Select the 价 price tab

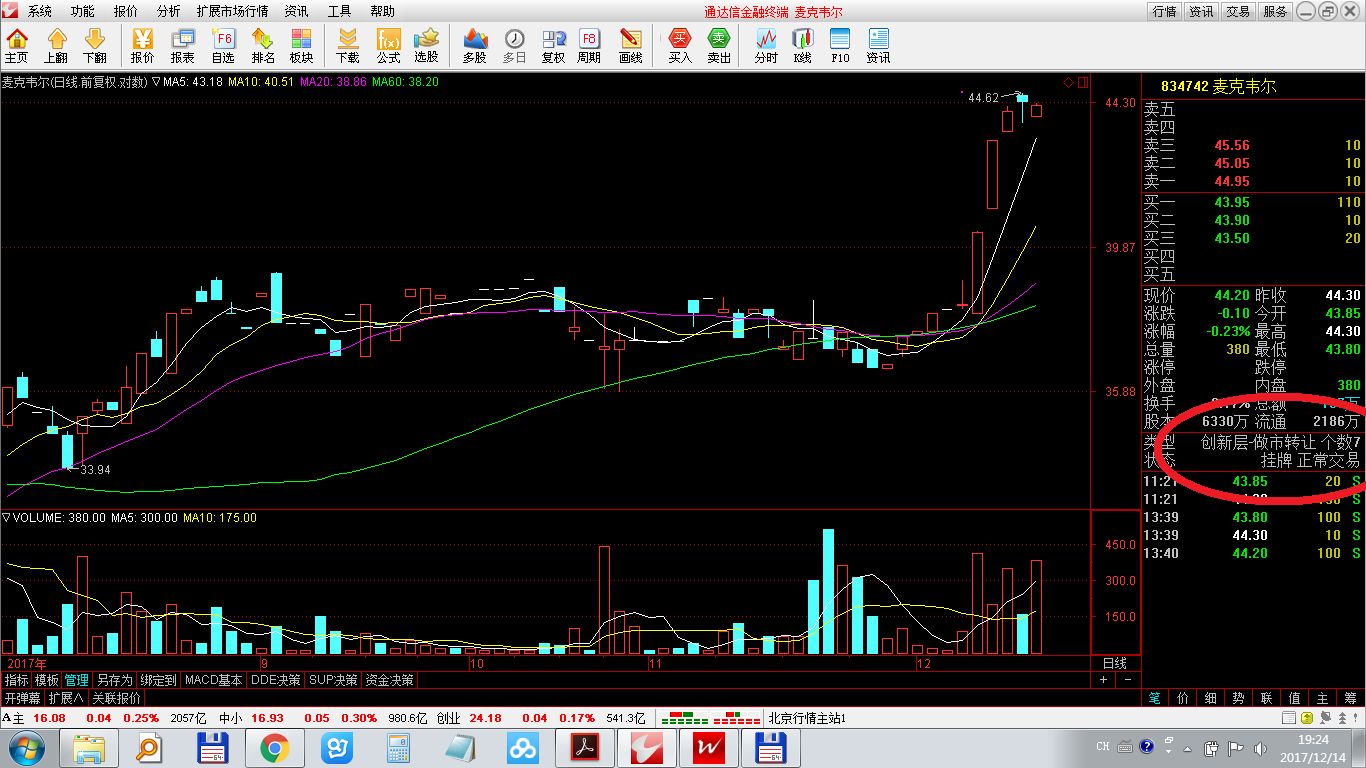pyautogui.click(x=1183, y=698)
